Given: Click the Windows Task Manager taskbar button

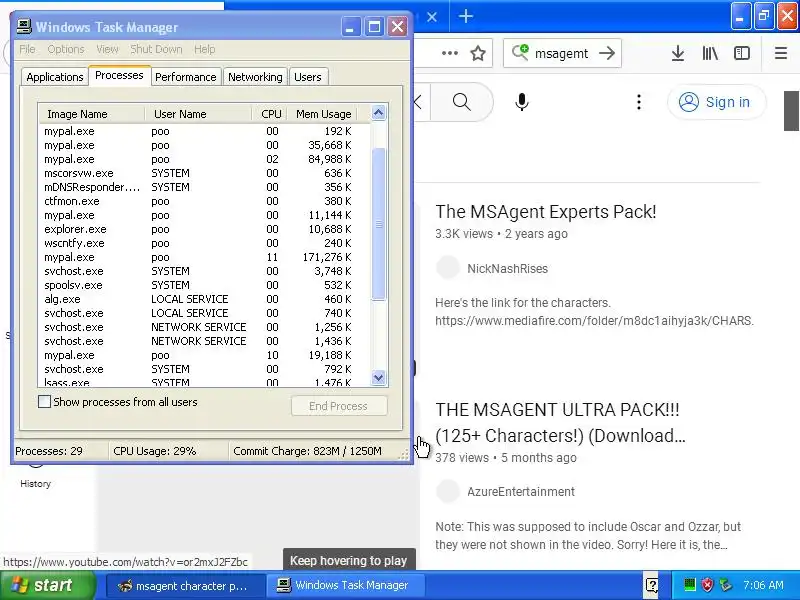Looking at the screenshot, I should point(347,585).
